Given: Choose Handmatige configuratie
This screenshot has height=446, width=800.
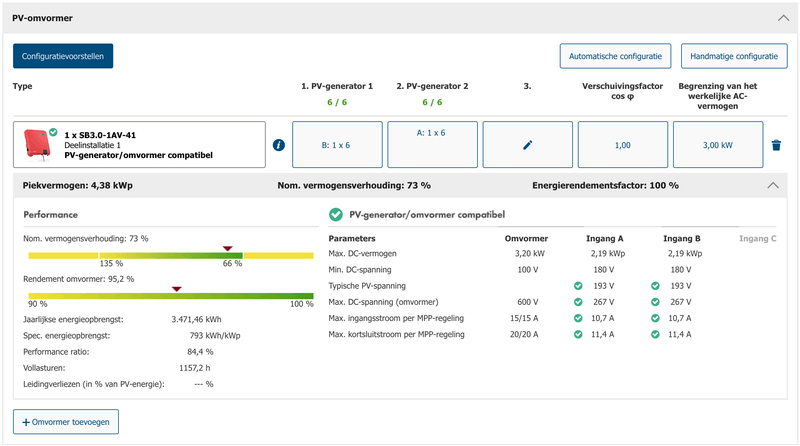Looking at the screenshot, I should (x=734, y=56).
